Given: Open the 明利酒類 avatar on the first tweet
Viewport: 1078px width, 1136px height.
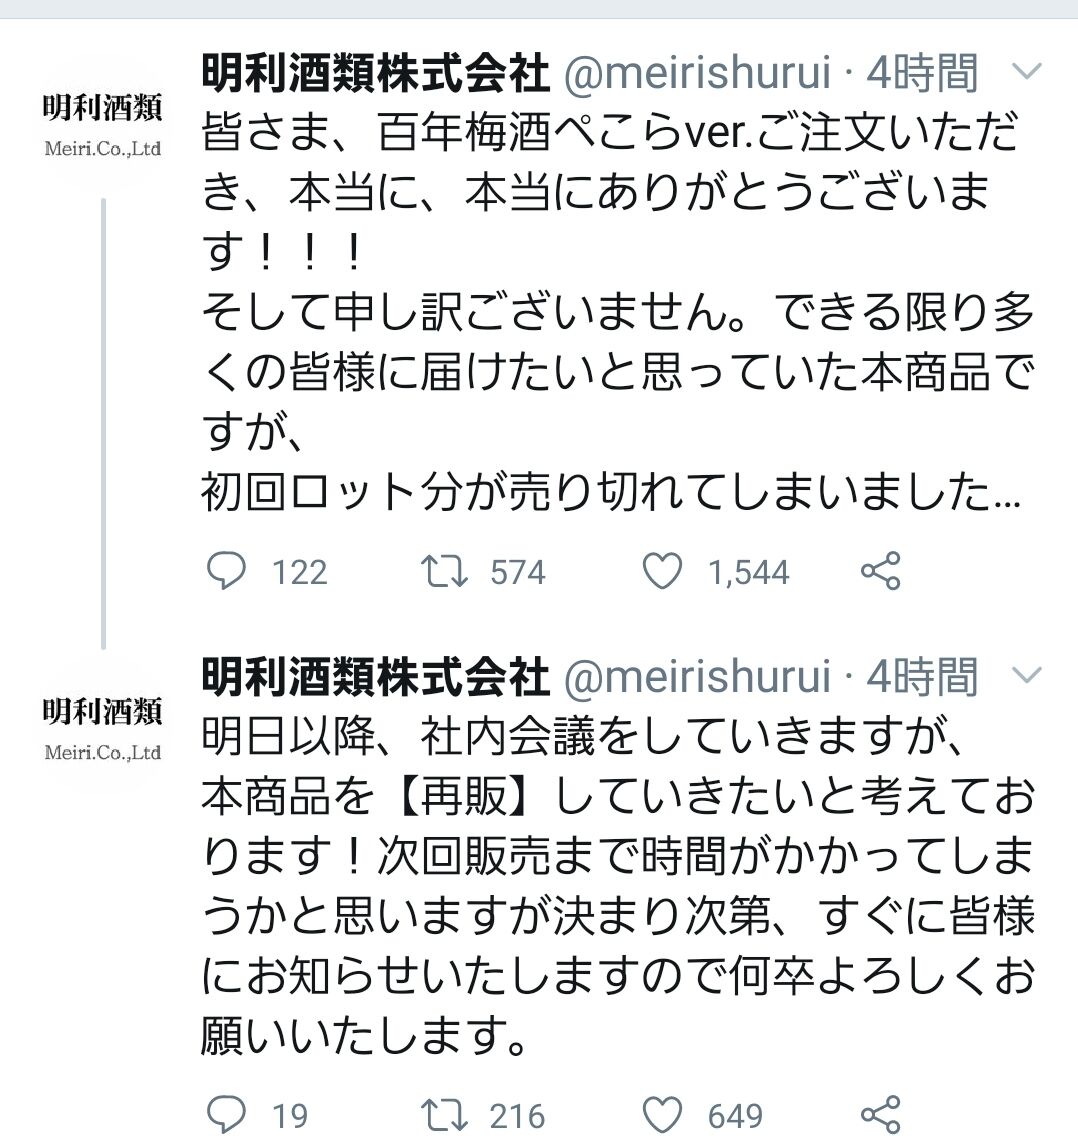Looking at the screenshot, I should pyautogui.click(x=102, y=122).
